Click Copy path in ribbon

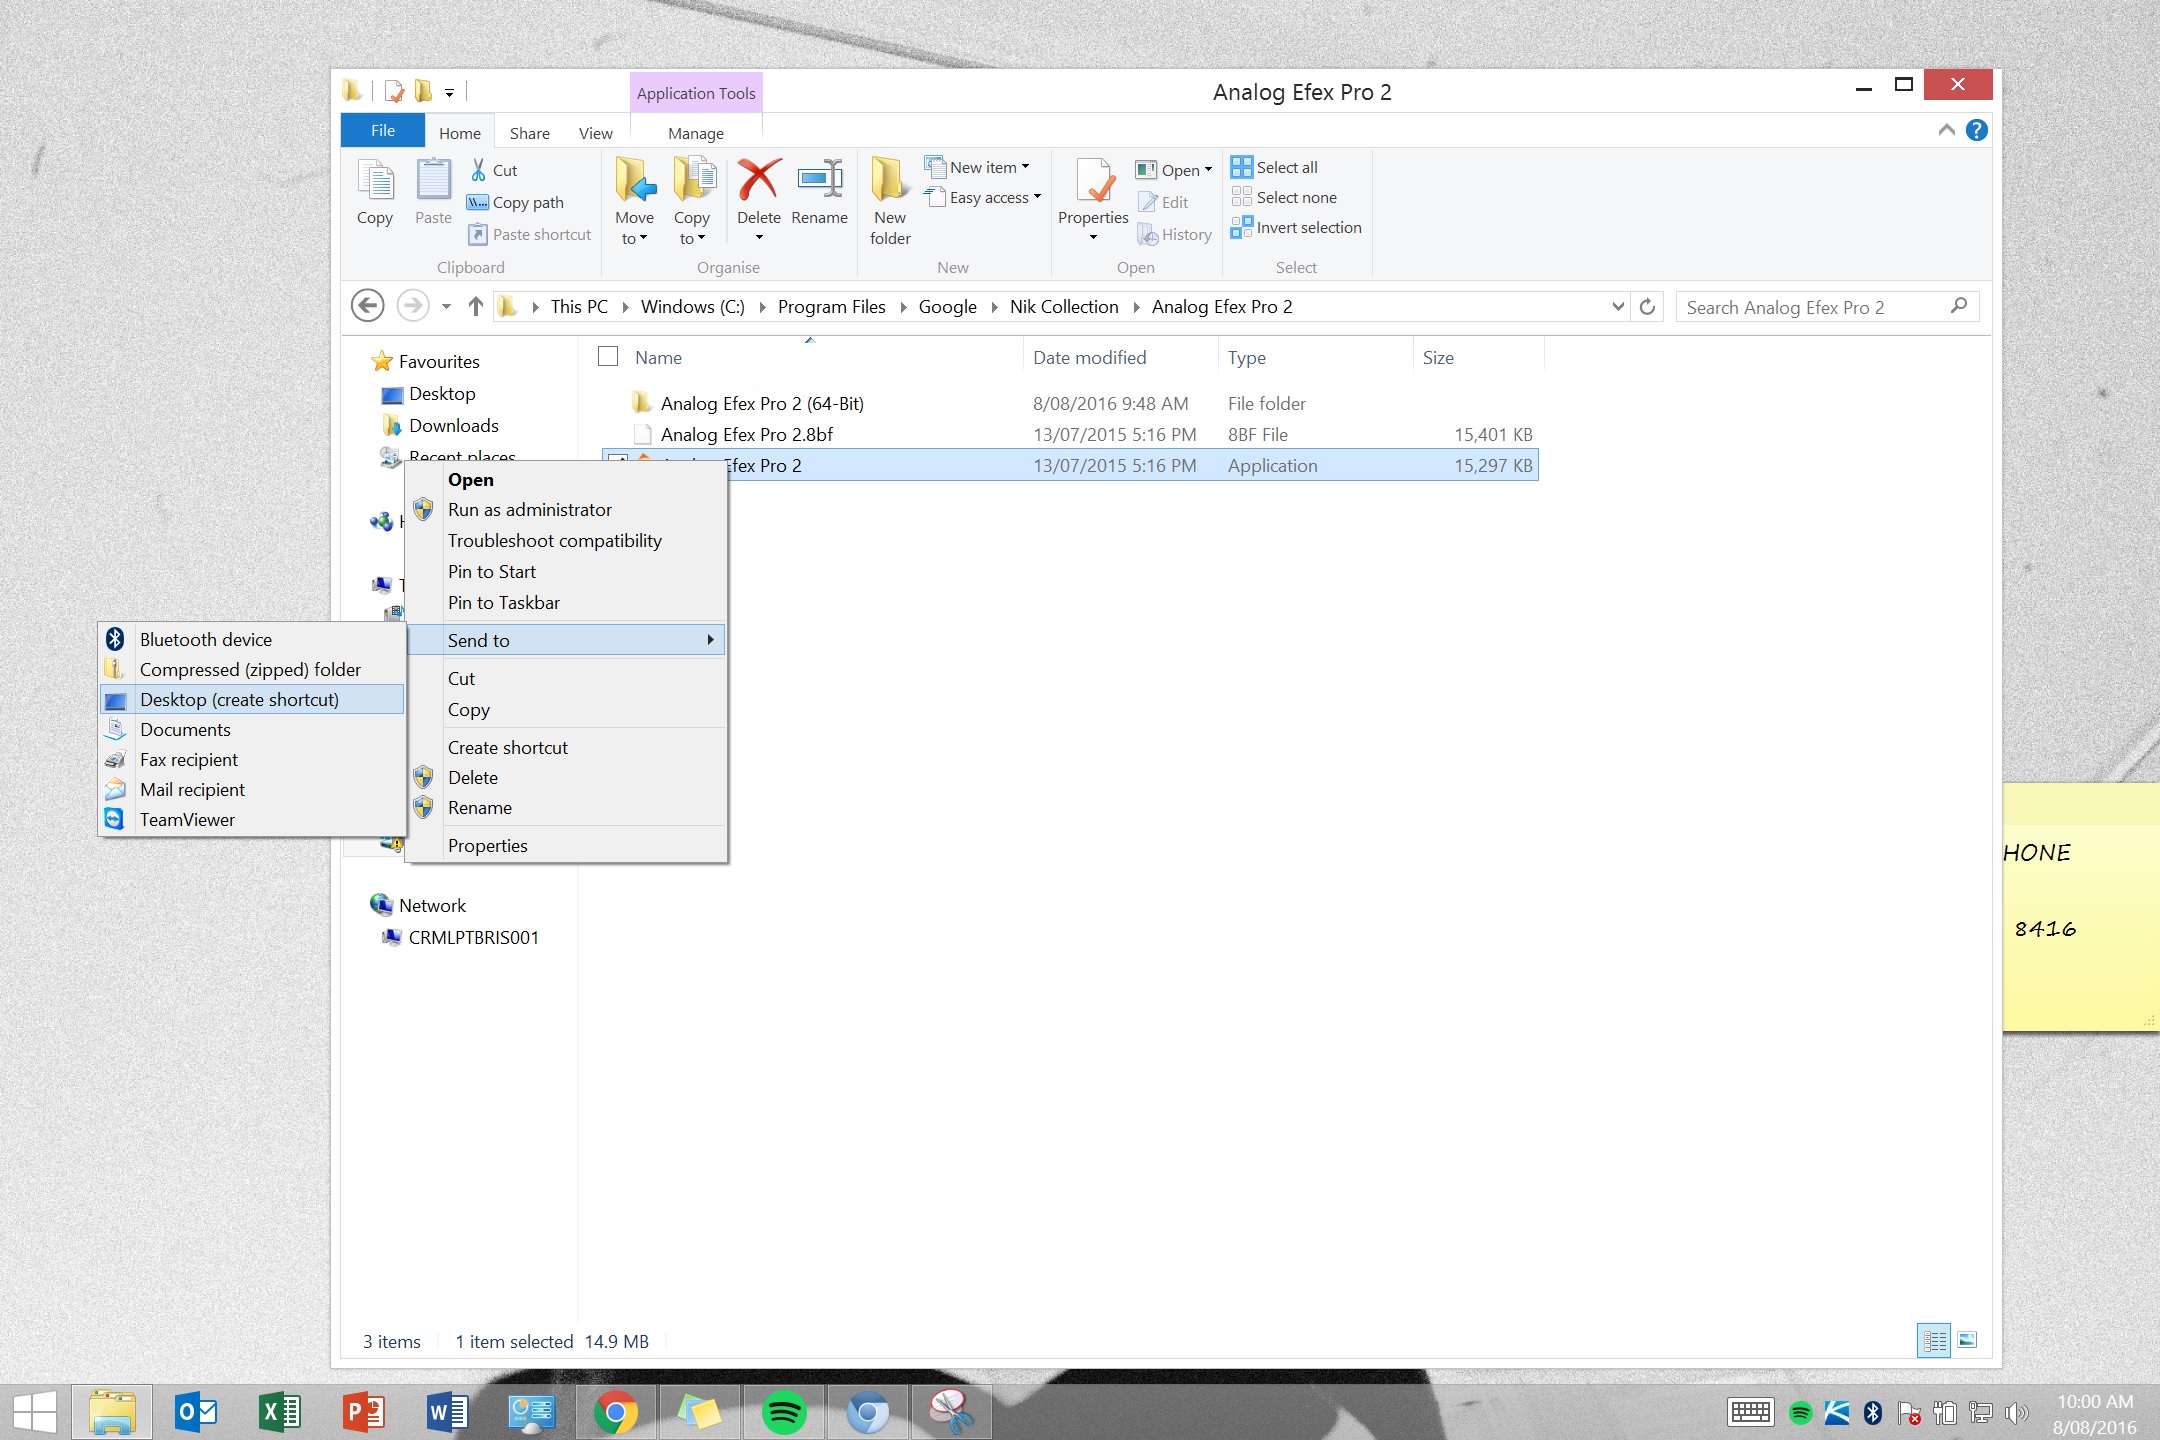(x=516, y=202)
